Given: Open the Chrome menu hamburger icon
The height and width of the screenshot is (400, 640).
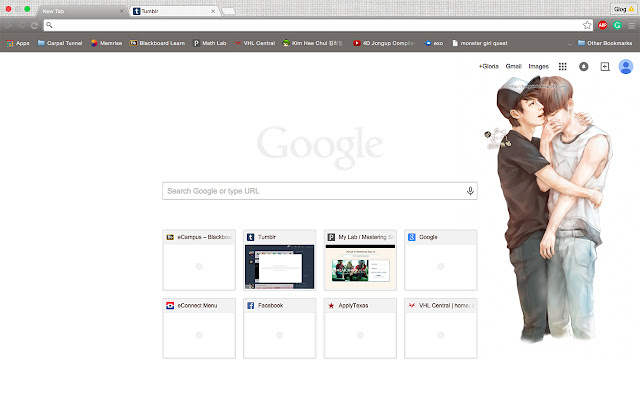Looking at the screenshot, I should [x=631, y=24].
